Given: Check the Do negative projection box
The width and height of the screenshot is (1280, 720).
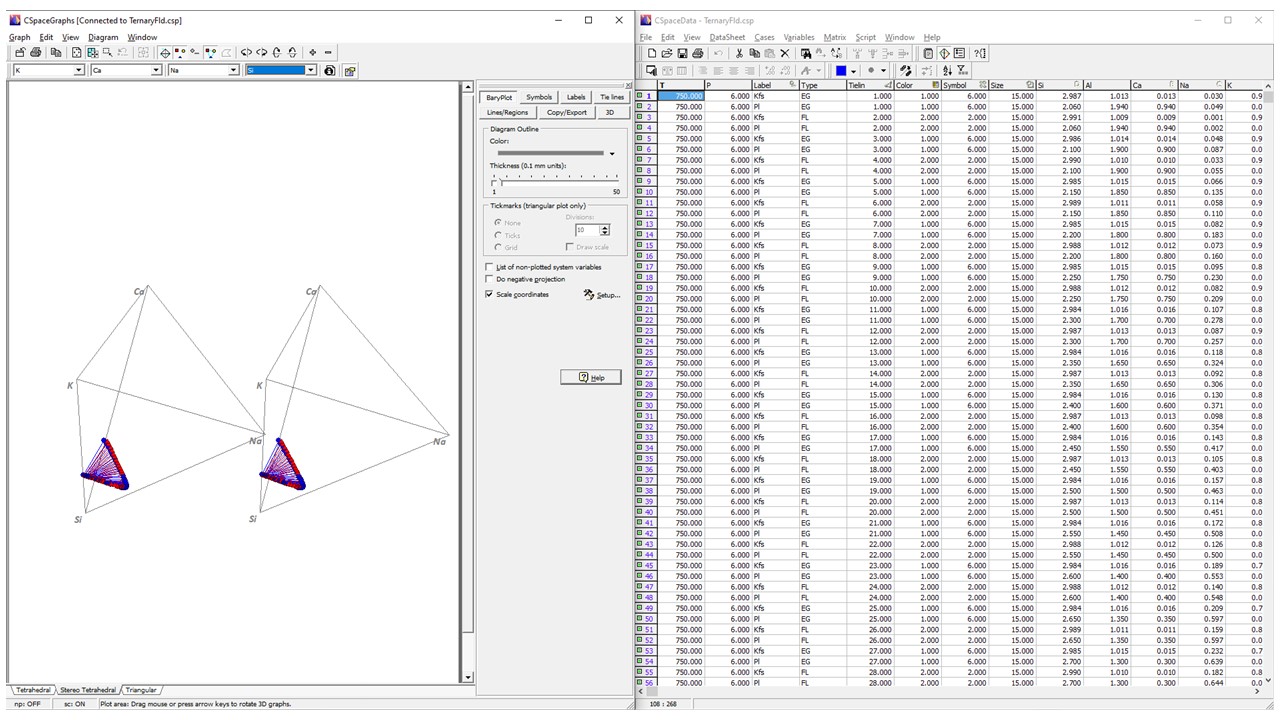Looking at the screenshot, I should [489, 280].
